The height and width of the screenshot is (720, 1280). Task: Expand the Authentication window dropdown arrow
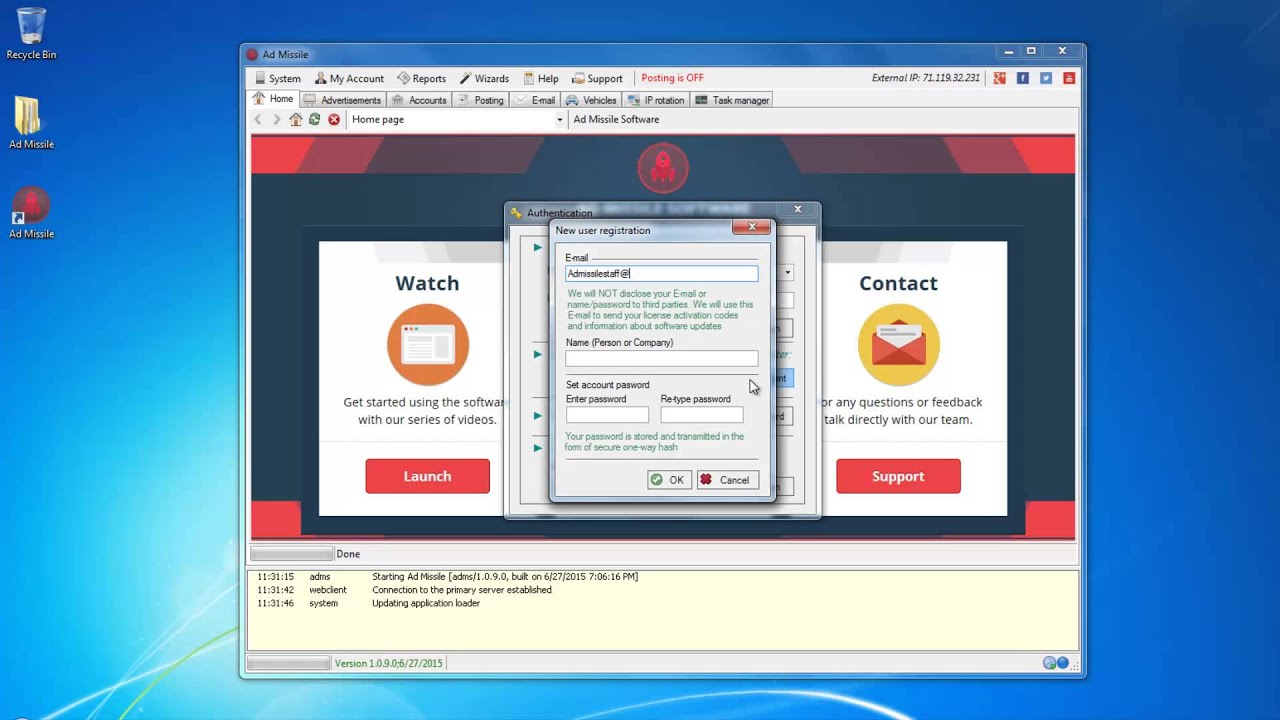coord(788,273)
